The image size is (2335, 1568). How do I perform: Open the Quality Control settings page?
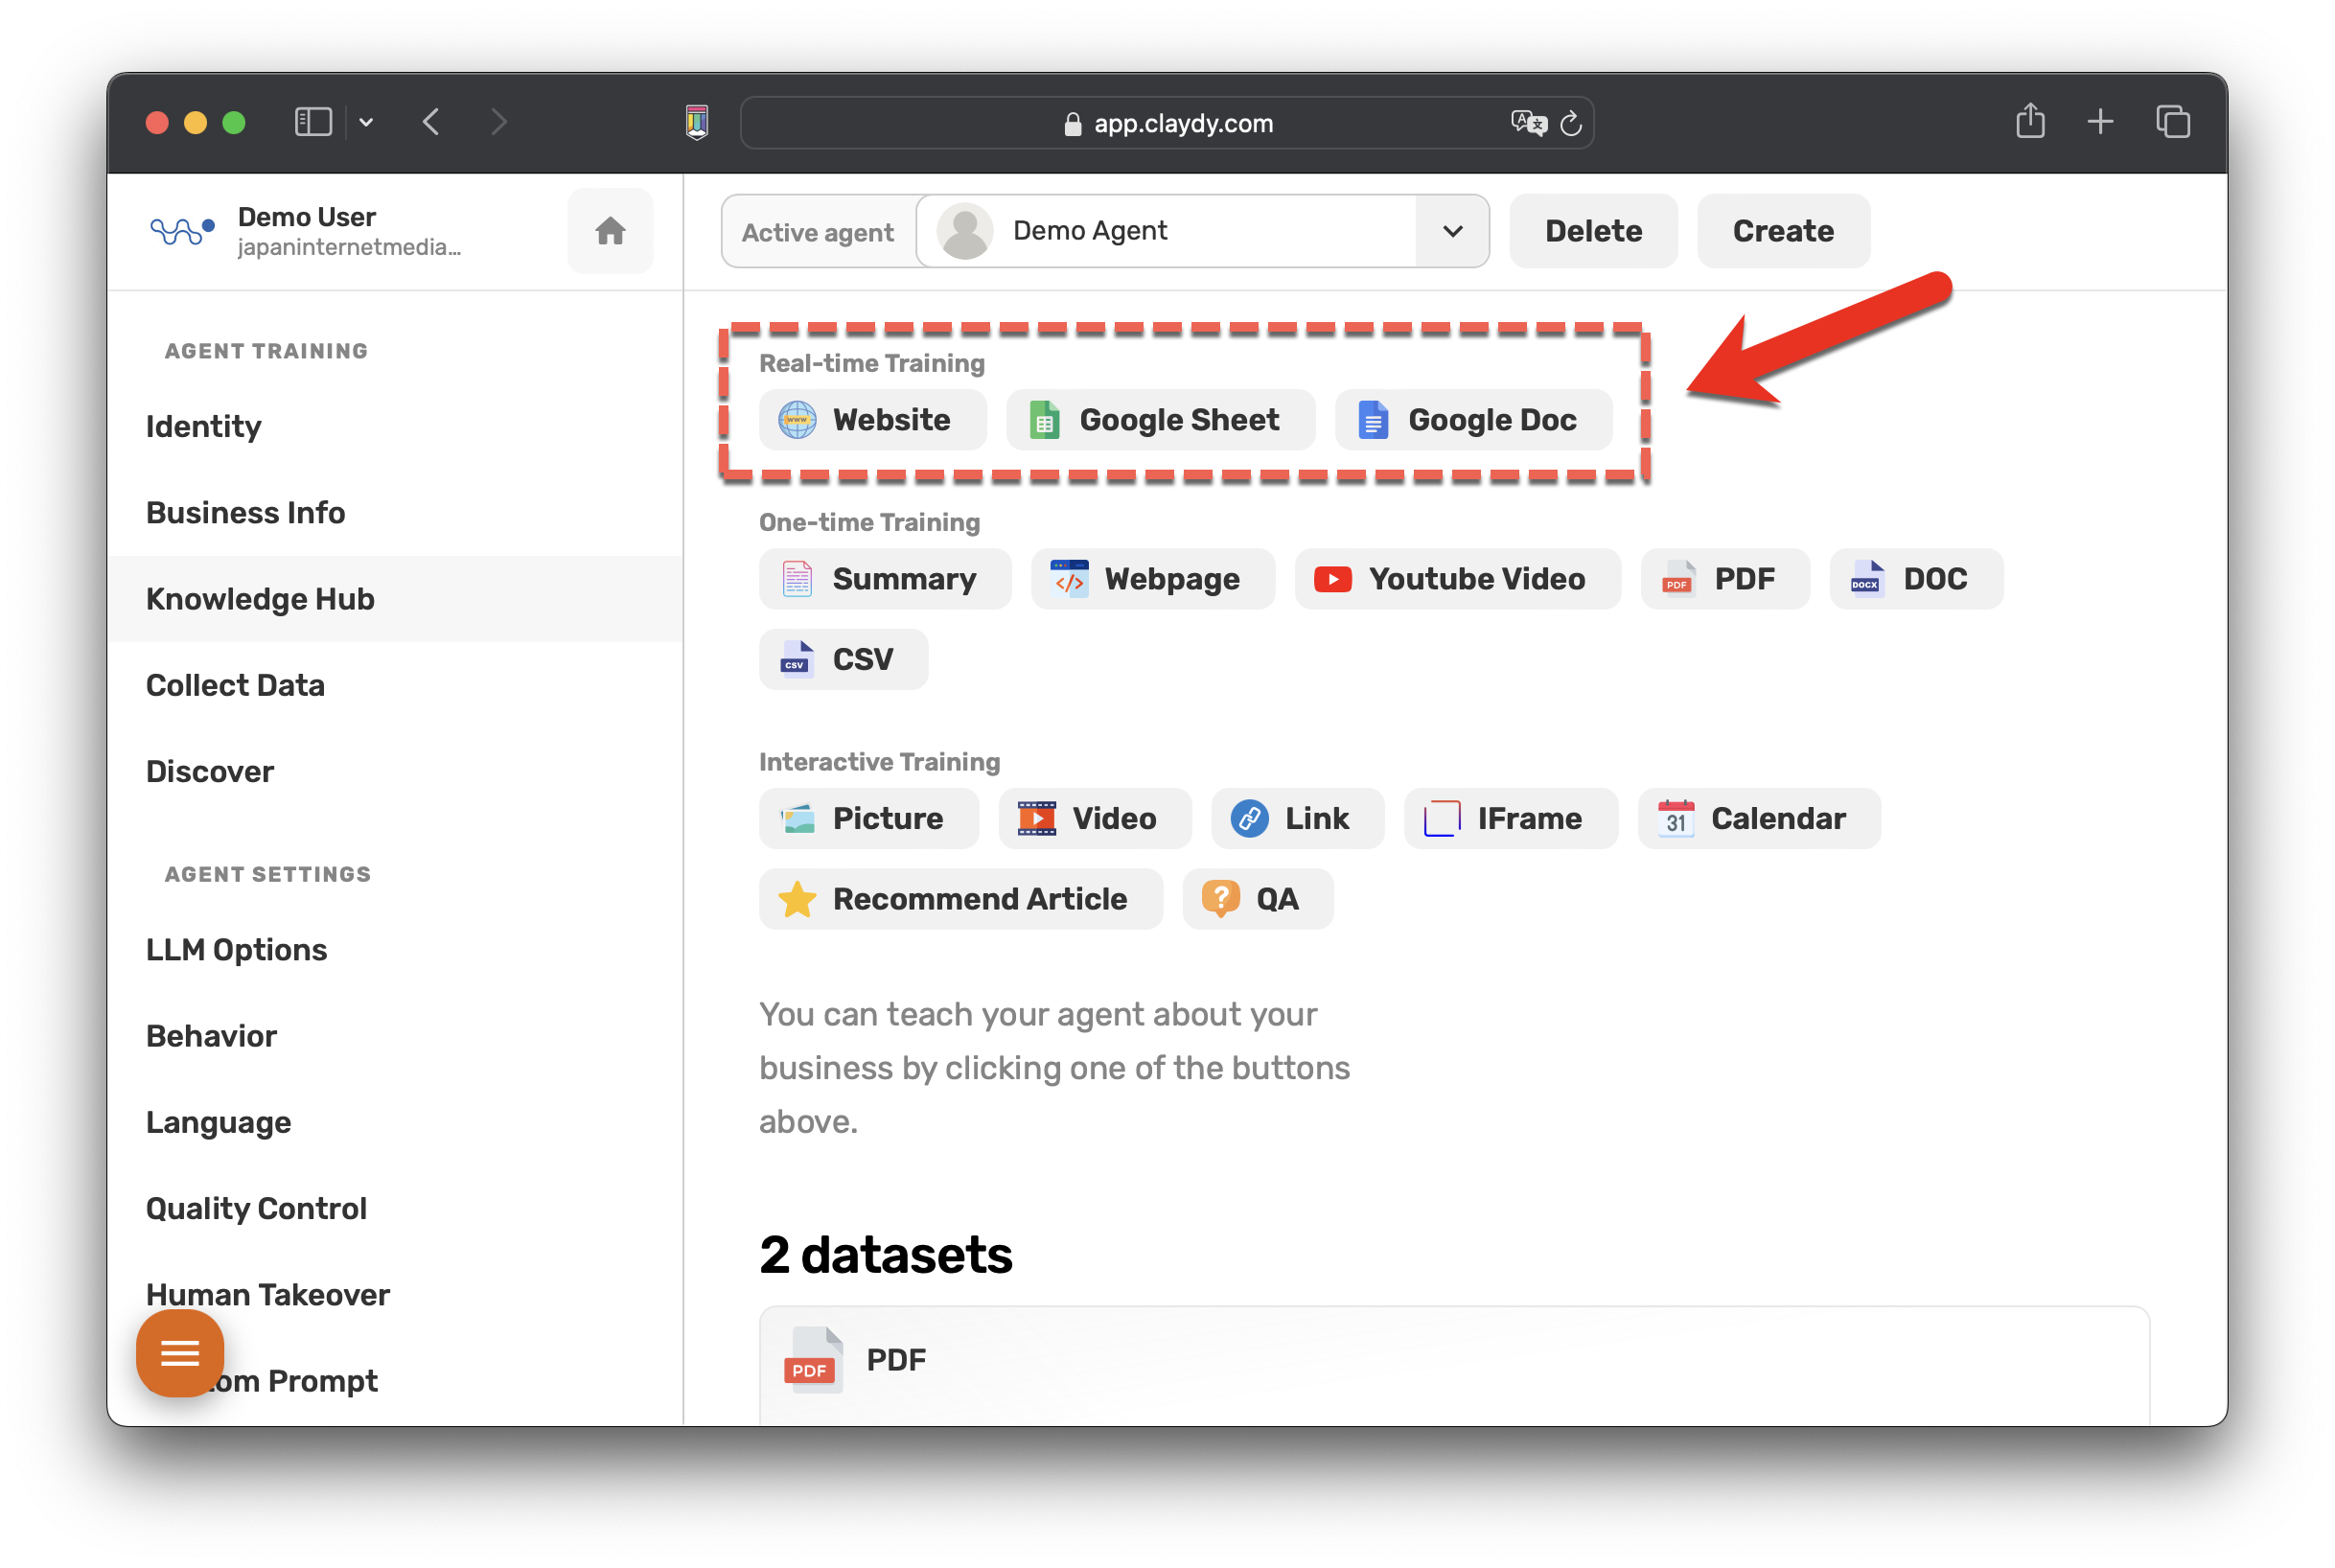pos(256,1208)
